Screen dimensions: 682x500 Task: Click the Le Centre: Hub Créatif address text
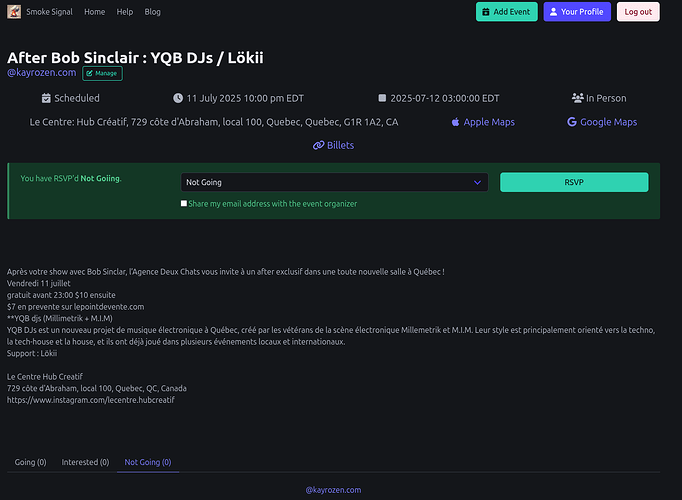coord(214,122)
